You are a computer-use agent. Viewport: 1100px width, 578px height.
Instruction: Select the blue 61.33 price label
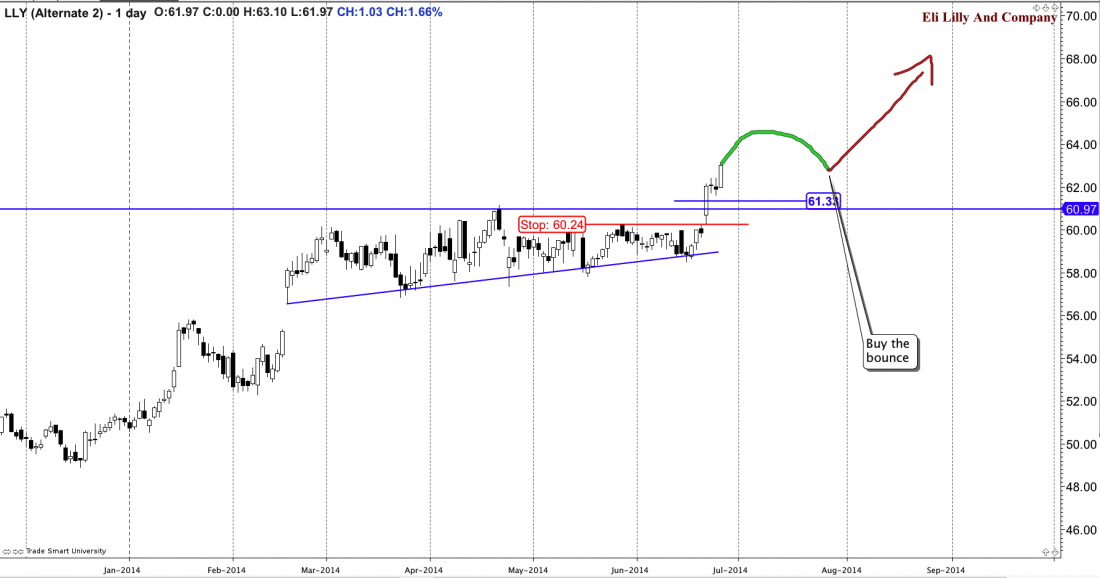tap(821, 201)
